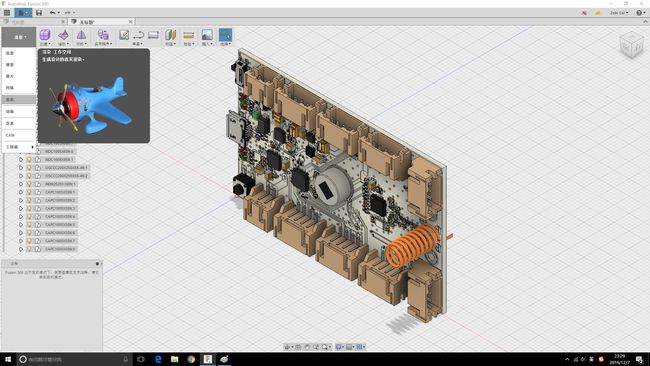The height and width of the screenshot is (366, 650).
Task: Toggle light bulb of CAPC row ending :3
Action: coord(29,208)
